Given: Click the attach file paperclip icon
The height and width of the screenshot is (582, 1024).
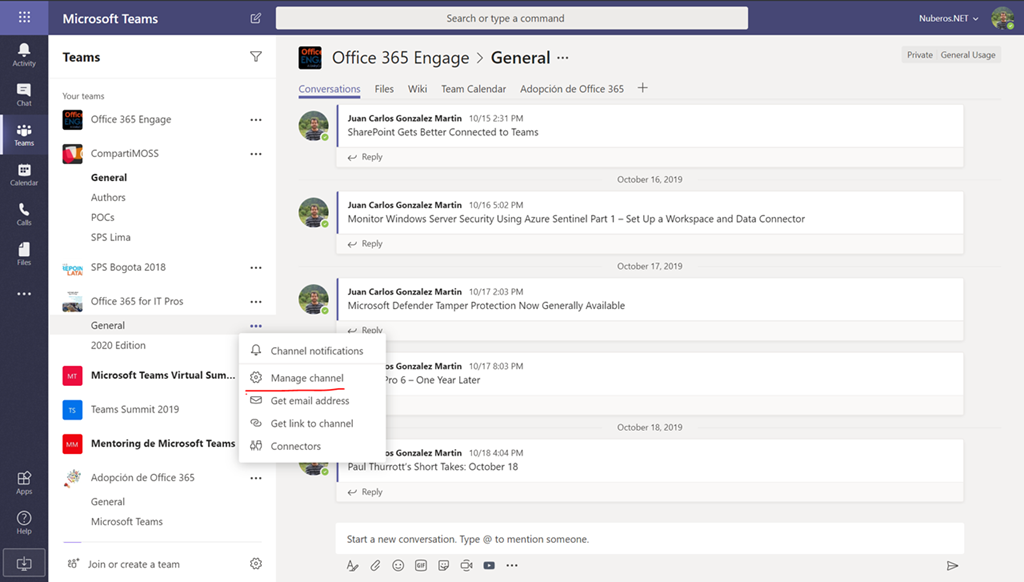Looking at the screenshot, I should [x=375, y=565].
